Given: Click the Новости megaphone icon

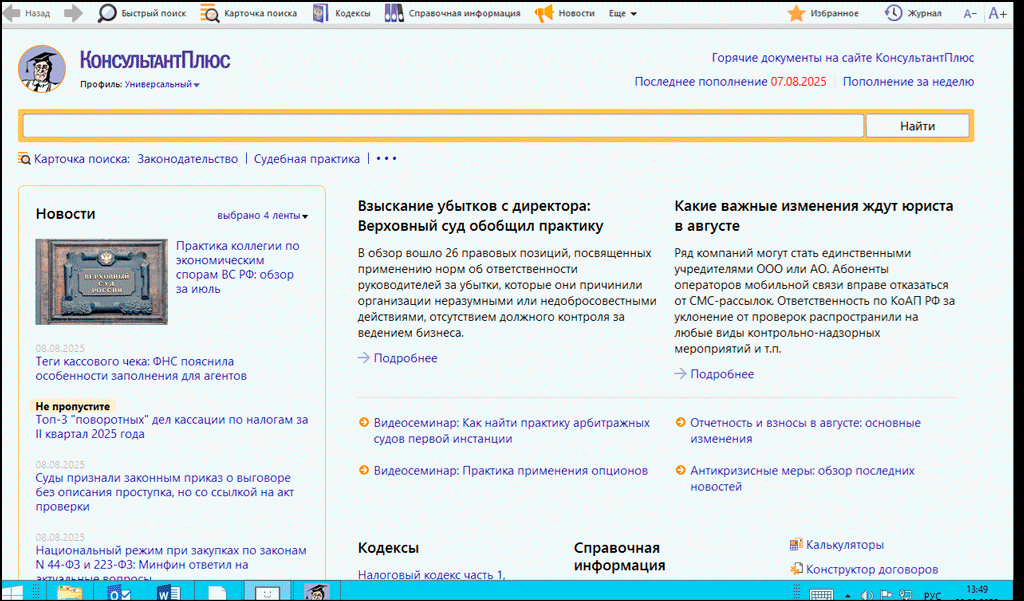Looking at the screenshot, I should point(544,13).
